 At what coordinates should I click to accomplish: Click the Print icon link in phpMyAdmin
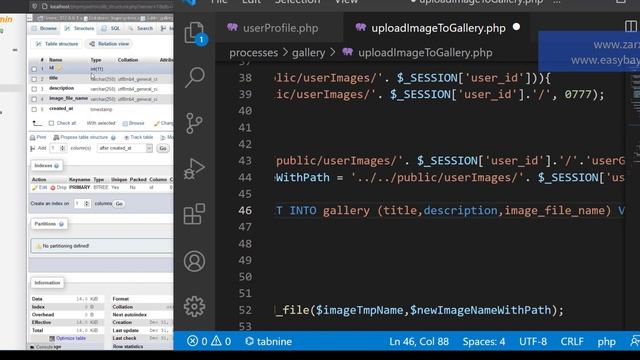(38, 138)
